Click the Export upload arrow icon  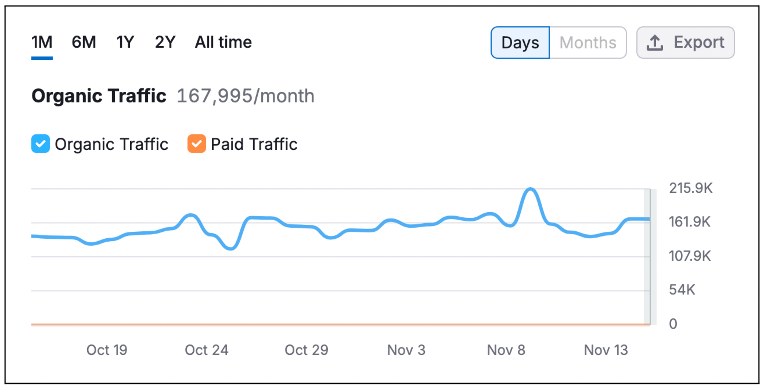tap(655, 43)
